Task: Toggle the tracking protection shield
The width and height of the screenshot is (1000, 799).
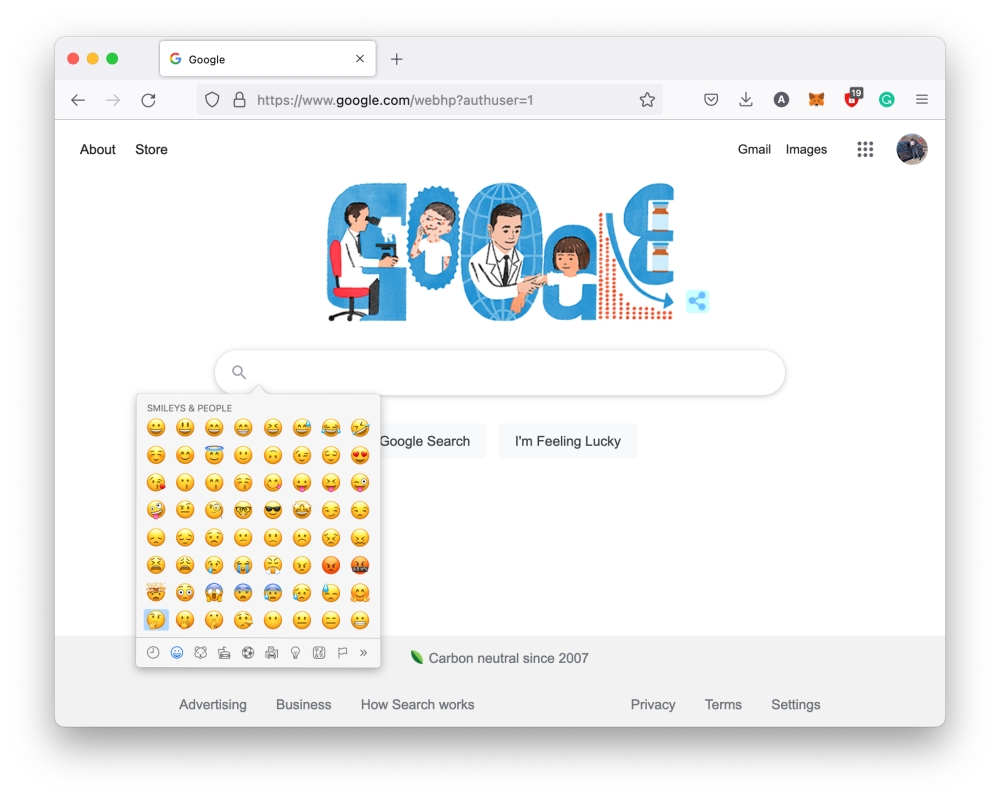Action: coord(211,99)
